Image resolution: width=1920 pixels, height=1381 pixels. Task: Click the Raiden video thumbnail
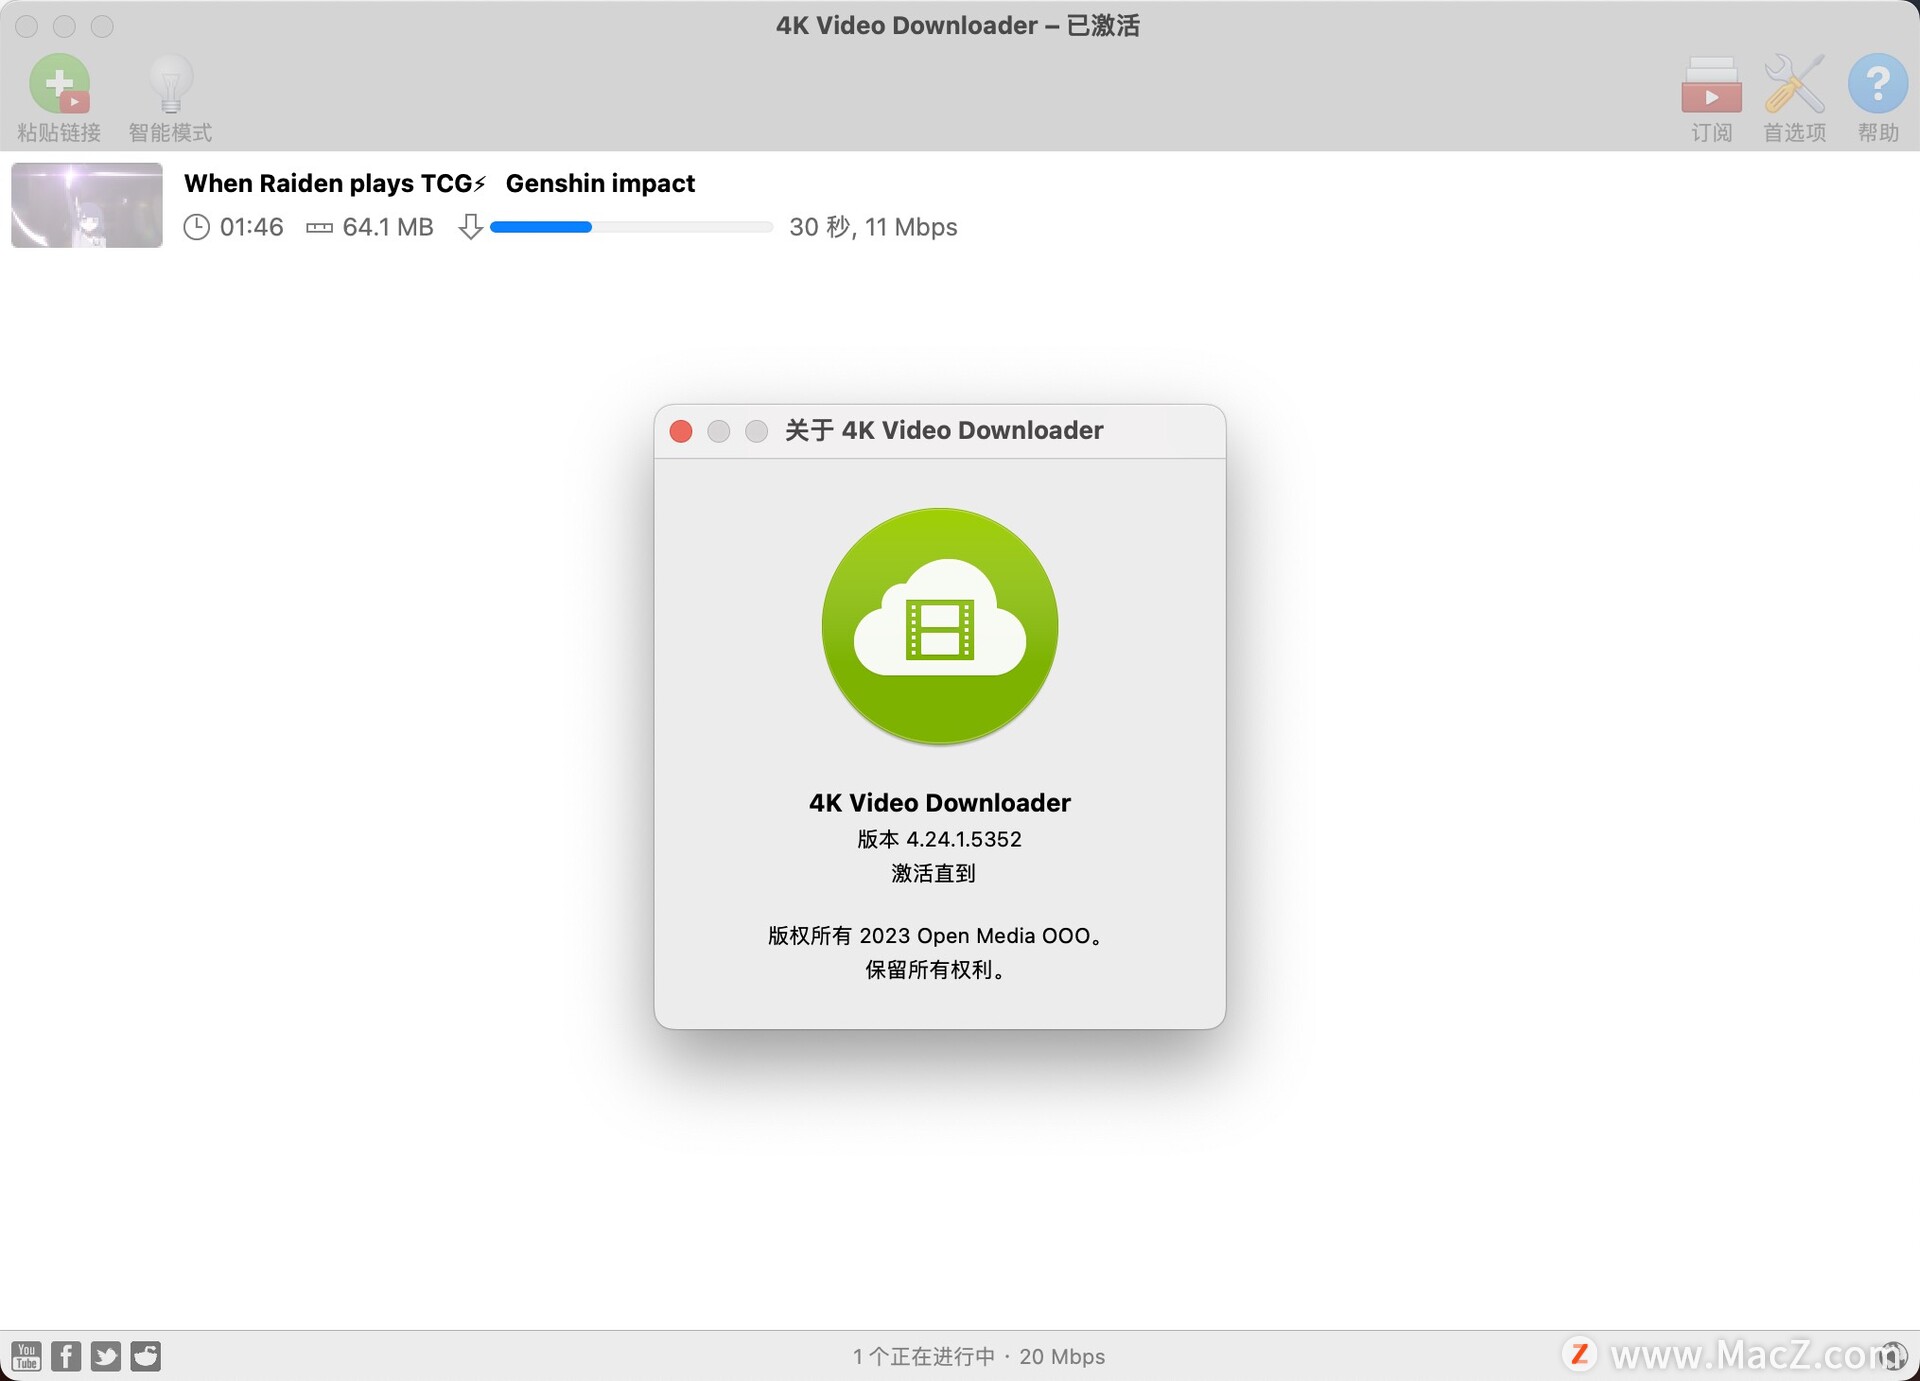[87, 205]
